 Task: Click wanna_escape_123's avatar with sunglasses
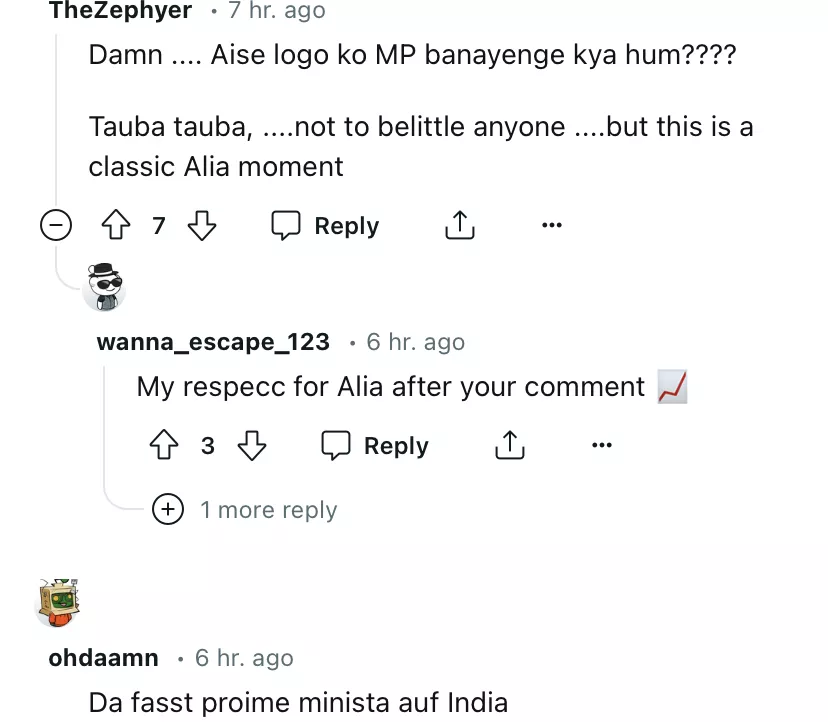click(104, 289)
